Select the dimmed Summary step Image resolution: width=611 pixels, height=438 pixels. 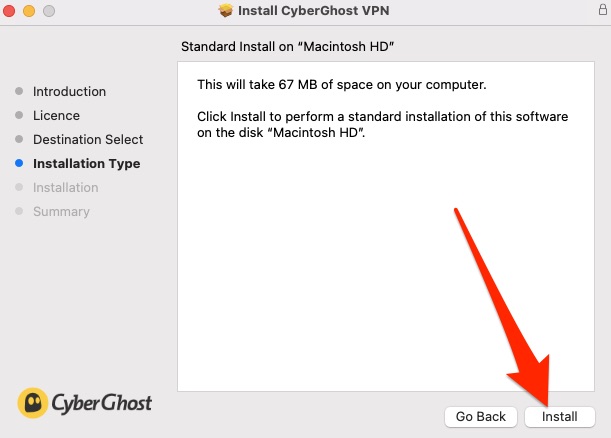pyautogui.click(x=61, y=212)
